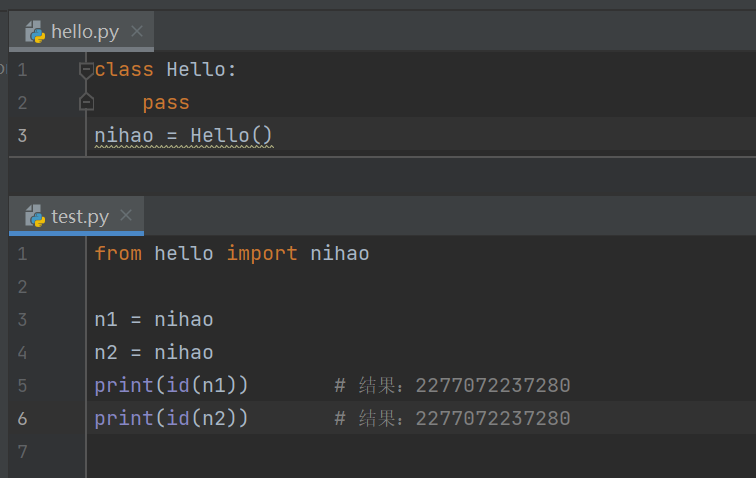Screen dimensions: 756x478
Task: Select the test.py tab
Action: point(80,217)
